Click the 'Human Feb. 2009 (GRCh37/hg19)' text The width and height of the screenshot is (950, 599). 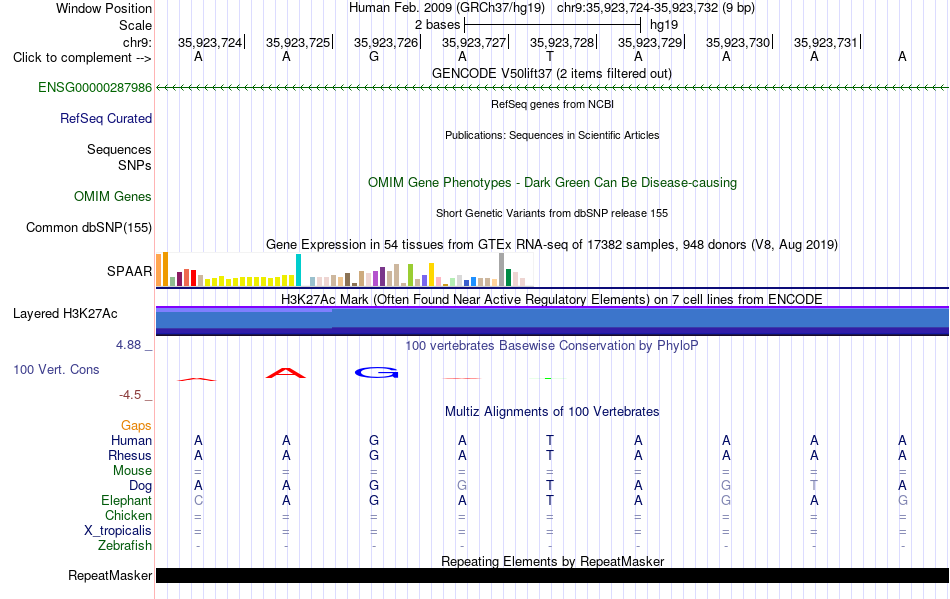(447, 8)
